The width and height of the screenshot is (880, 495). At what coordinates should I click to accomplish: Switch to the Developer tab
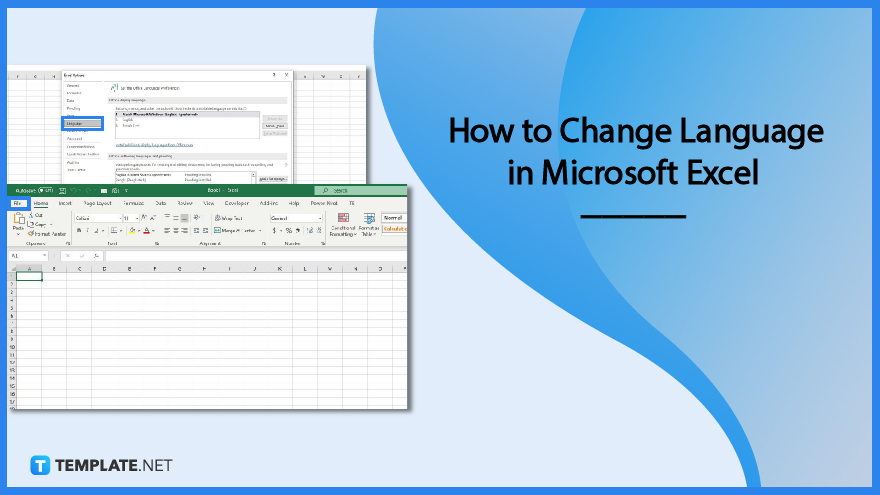237,203
